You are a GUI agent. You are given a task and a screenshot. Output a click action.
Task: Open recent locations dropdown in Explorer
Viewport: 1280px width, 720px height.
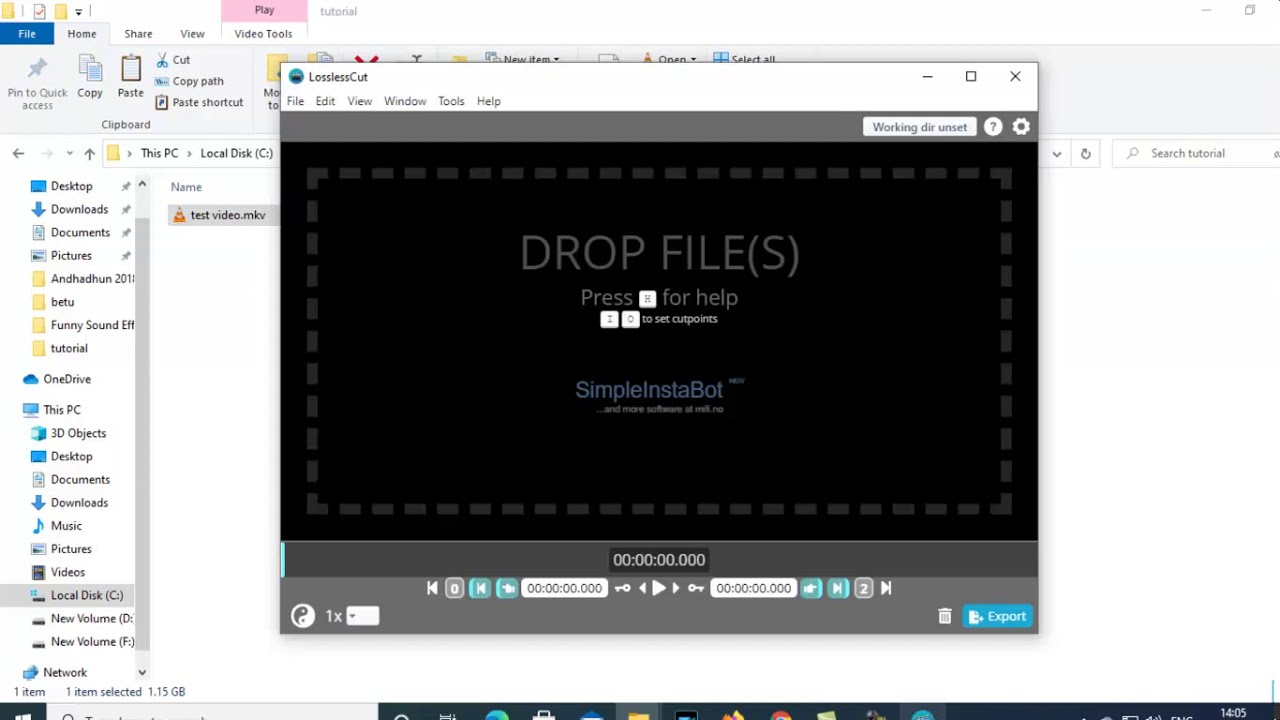coord(69,153)
